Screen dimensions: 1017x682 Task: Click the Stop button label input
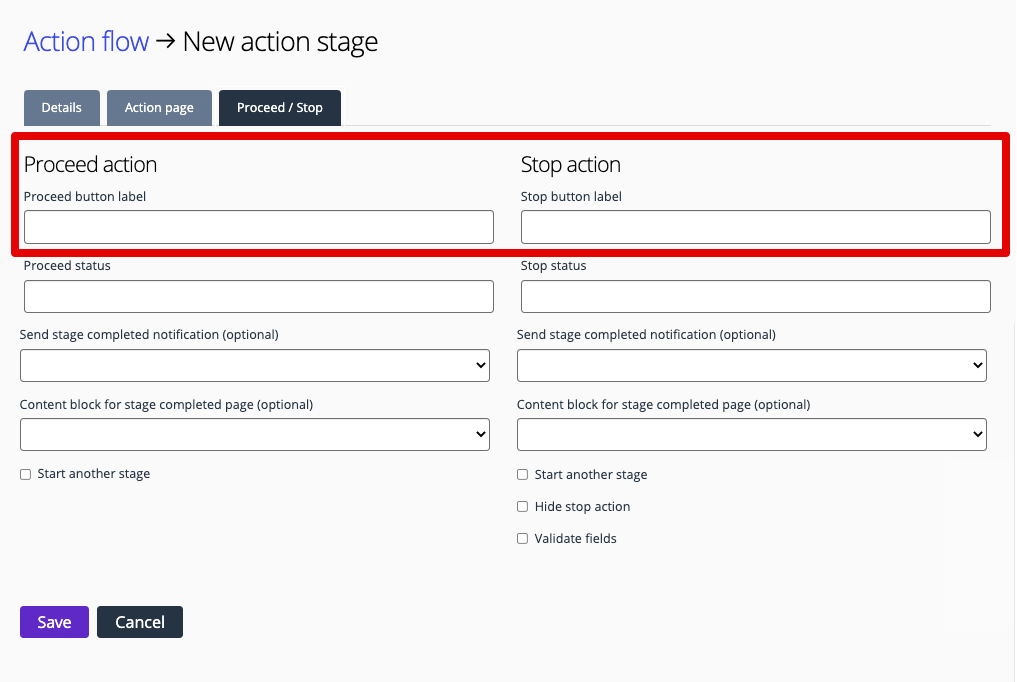pos(754,227)
